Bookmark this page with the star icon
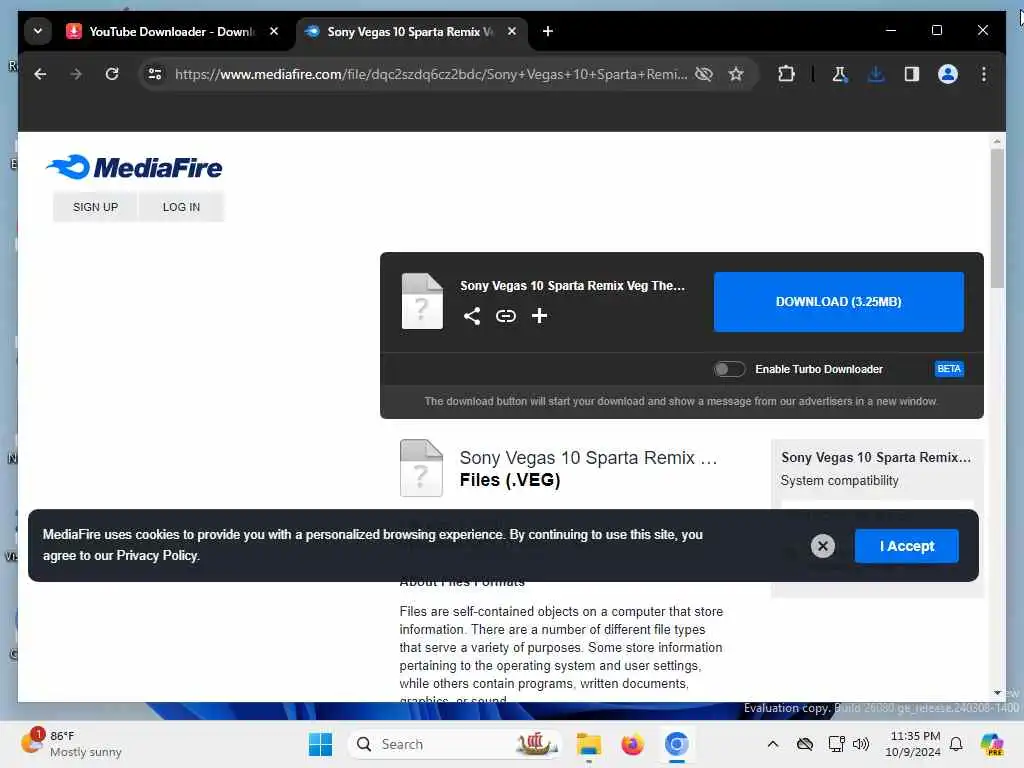 [736, 74]
